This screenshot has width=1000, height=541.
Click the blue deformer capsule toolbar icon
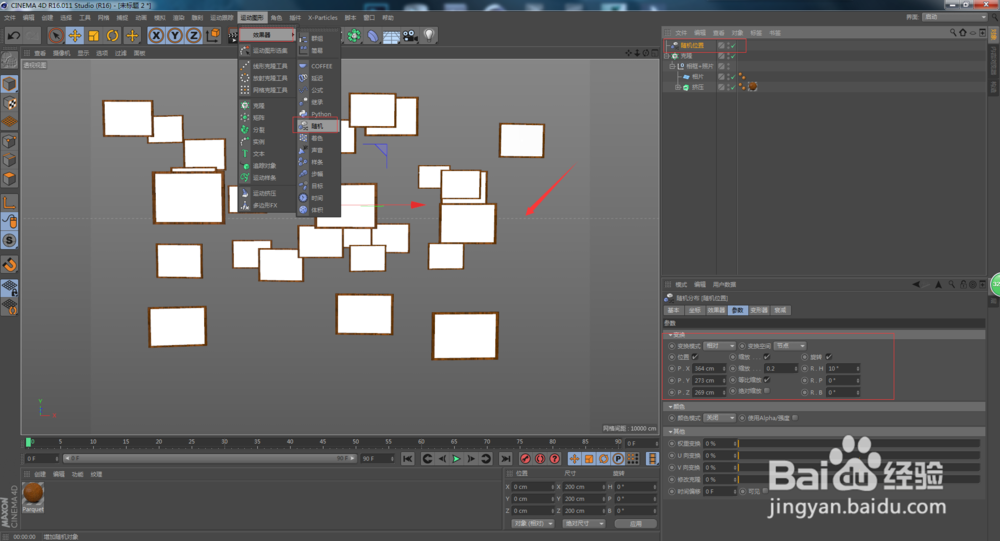coord(372,36)
